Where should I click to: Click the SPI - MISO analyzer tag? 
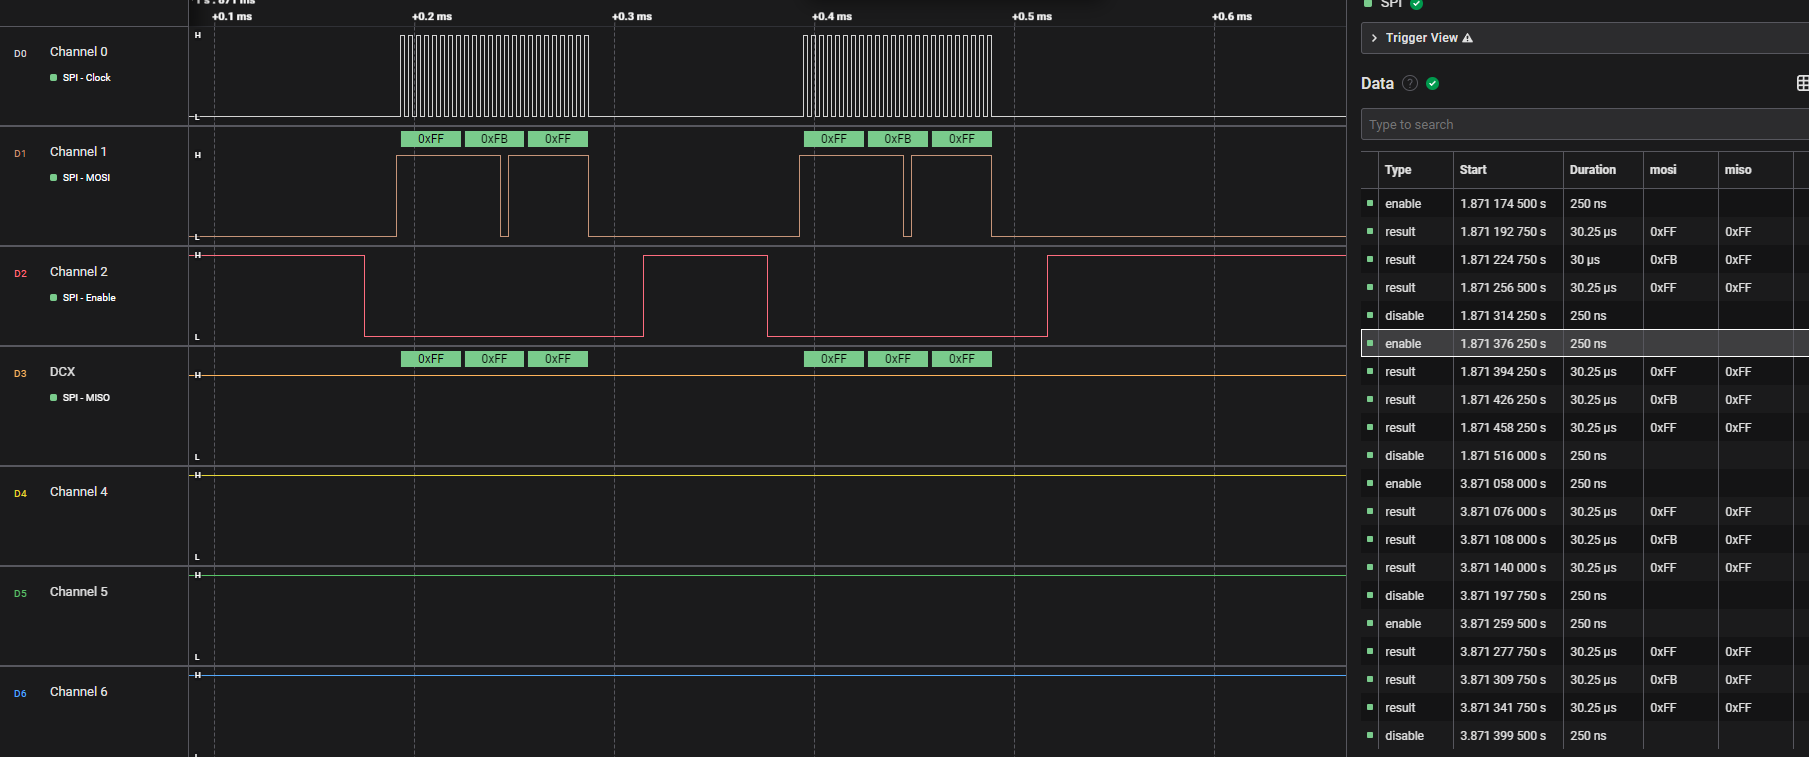point(86,398)
